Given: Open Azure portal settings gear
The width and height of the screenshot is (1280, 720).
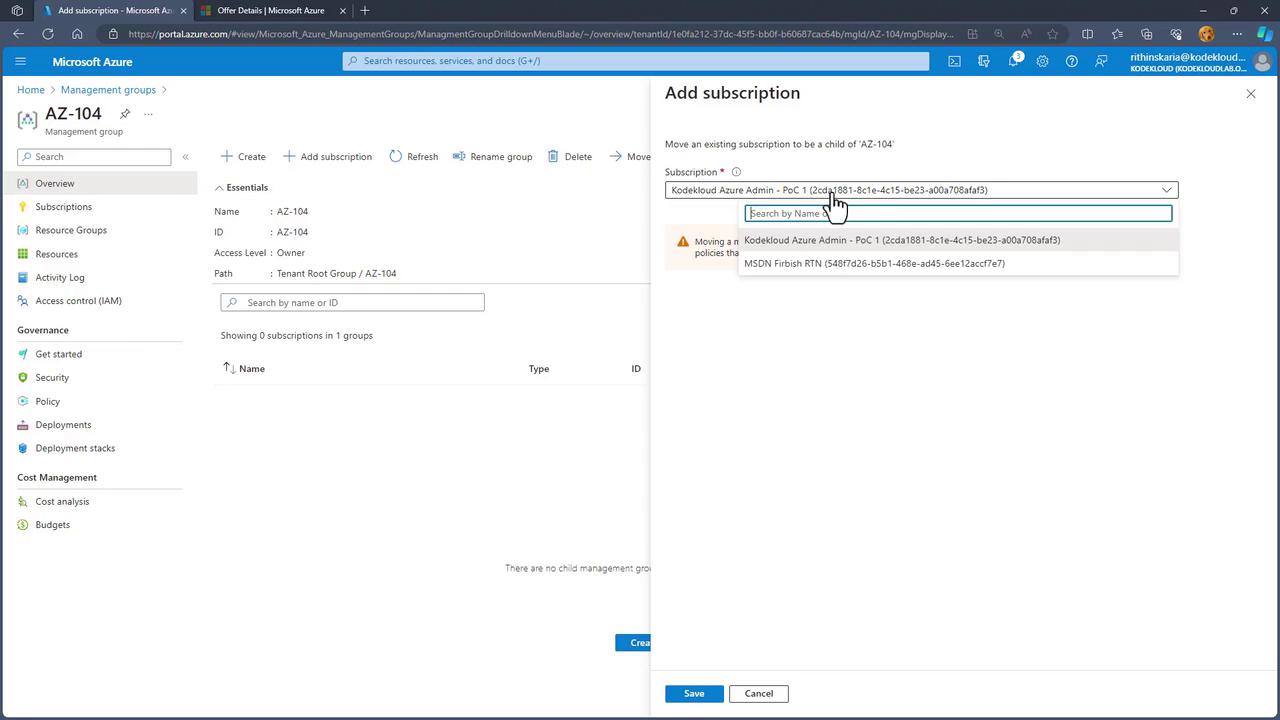Looking at the screenshot, I should 1042,61.
